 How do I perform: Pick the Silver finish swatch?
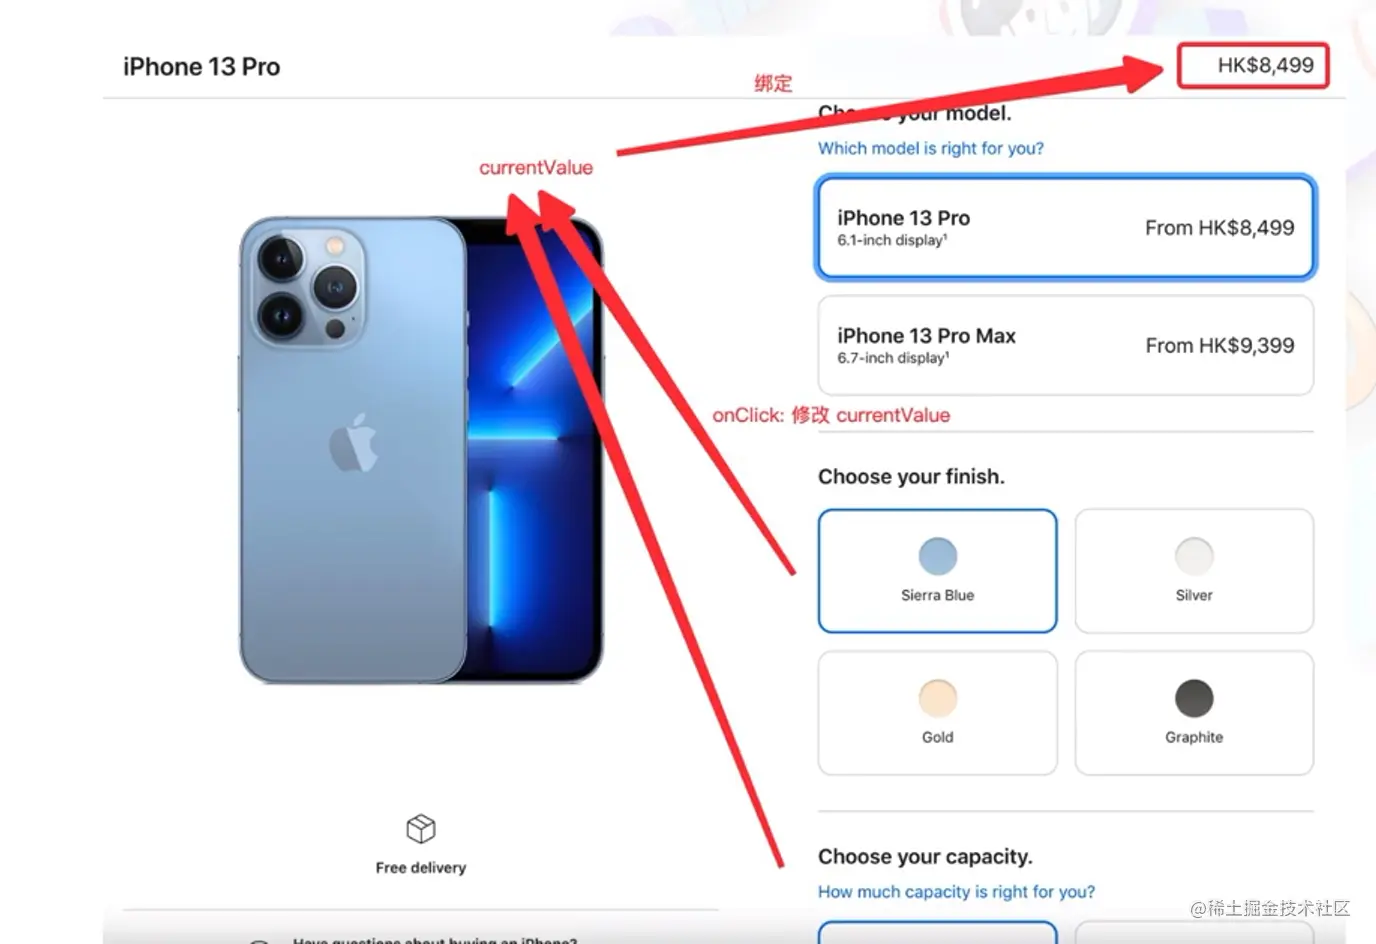1194,556
